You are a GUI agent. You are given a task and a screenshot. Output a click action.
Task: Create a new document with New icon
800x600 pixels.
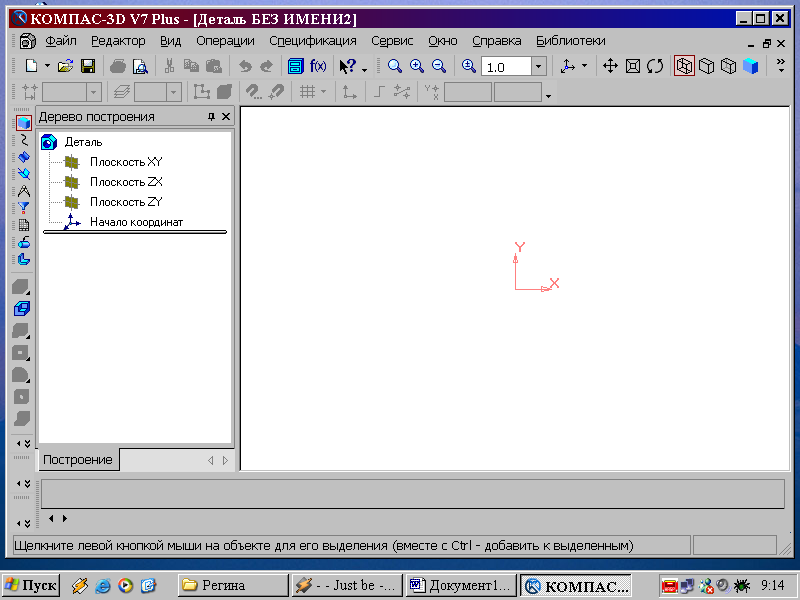(x=31, y=66)
